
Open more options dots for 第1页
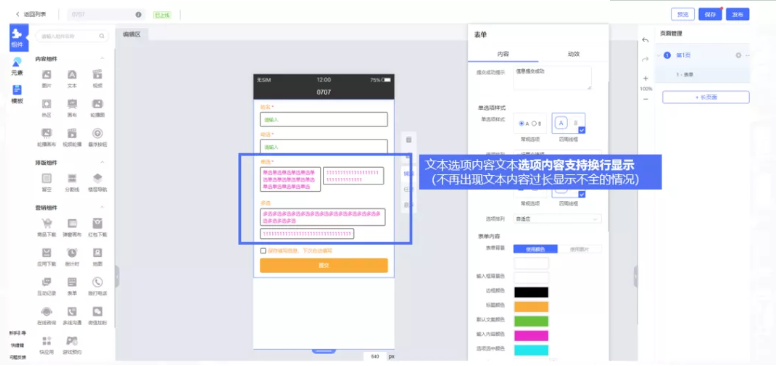tap(747, 55)
